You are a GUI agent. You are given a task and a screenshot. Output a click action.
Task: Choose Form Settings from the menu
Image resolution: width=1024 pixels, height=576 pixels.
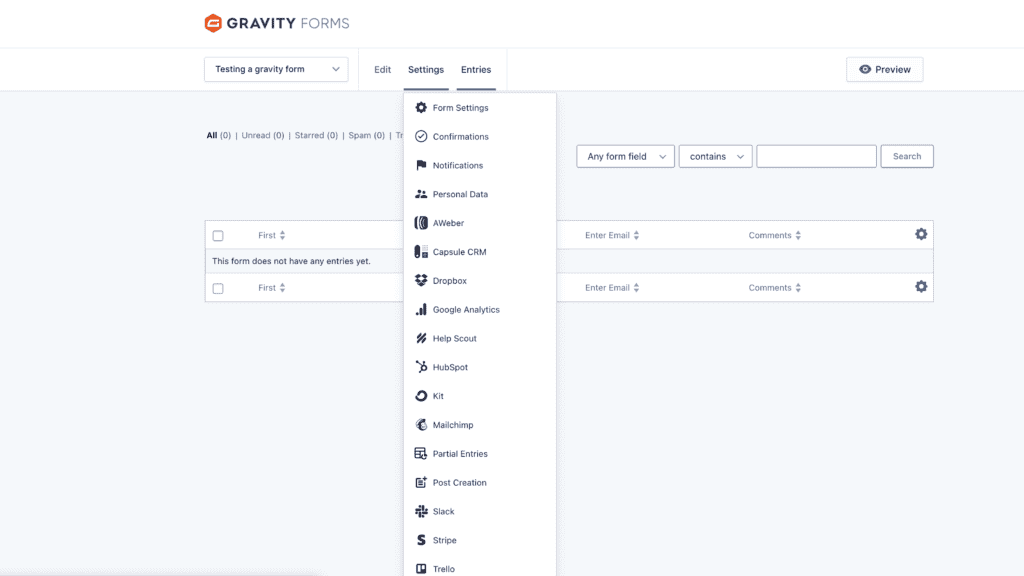480,108
